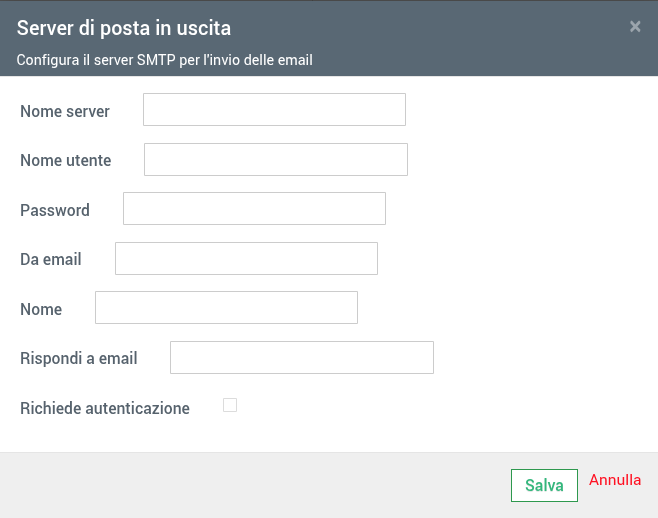Click the Rispondi a email field
Screen dimensions: 658x518
[x=301, y=357]
